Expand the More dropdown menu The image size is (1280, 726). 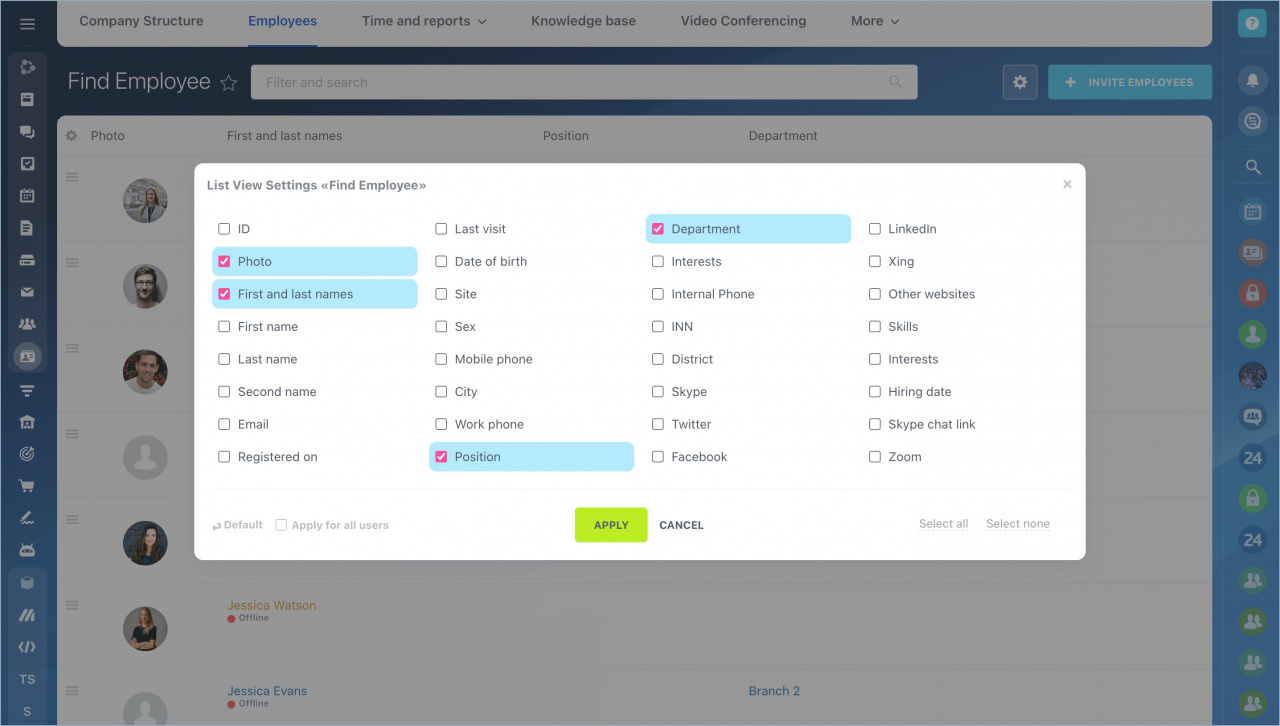tap(875, 21)
